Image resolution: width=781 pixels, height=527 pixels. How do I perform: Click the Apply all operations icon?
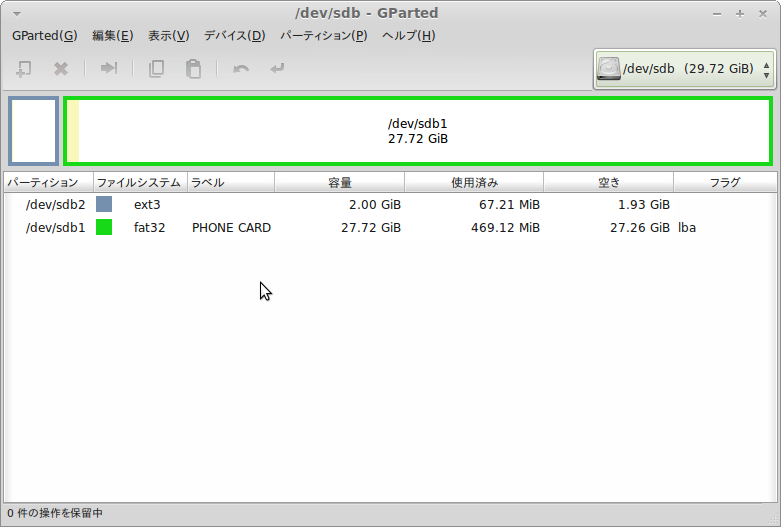tap(277, 68)
